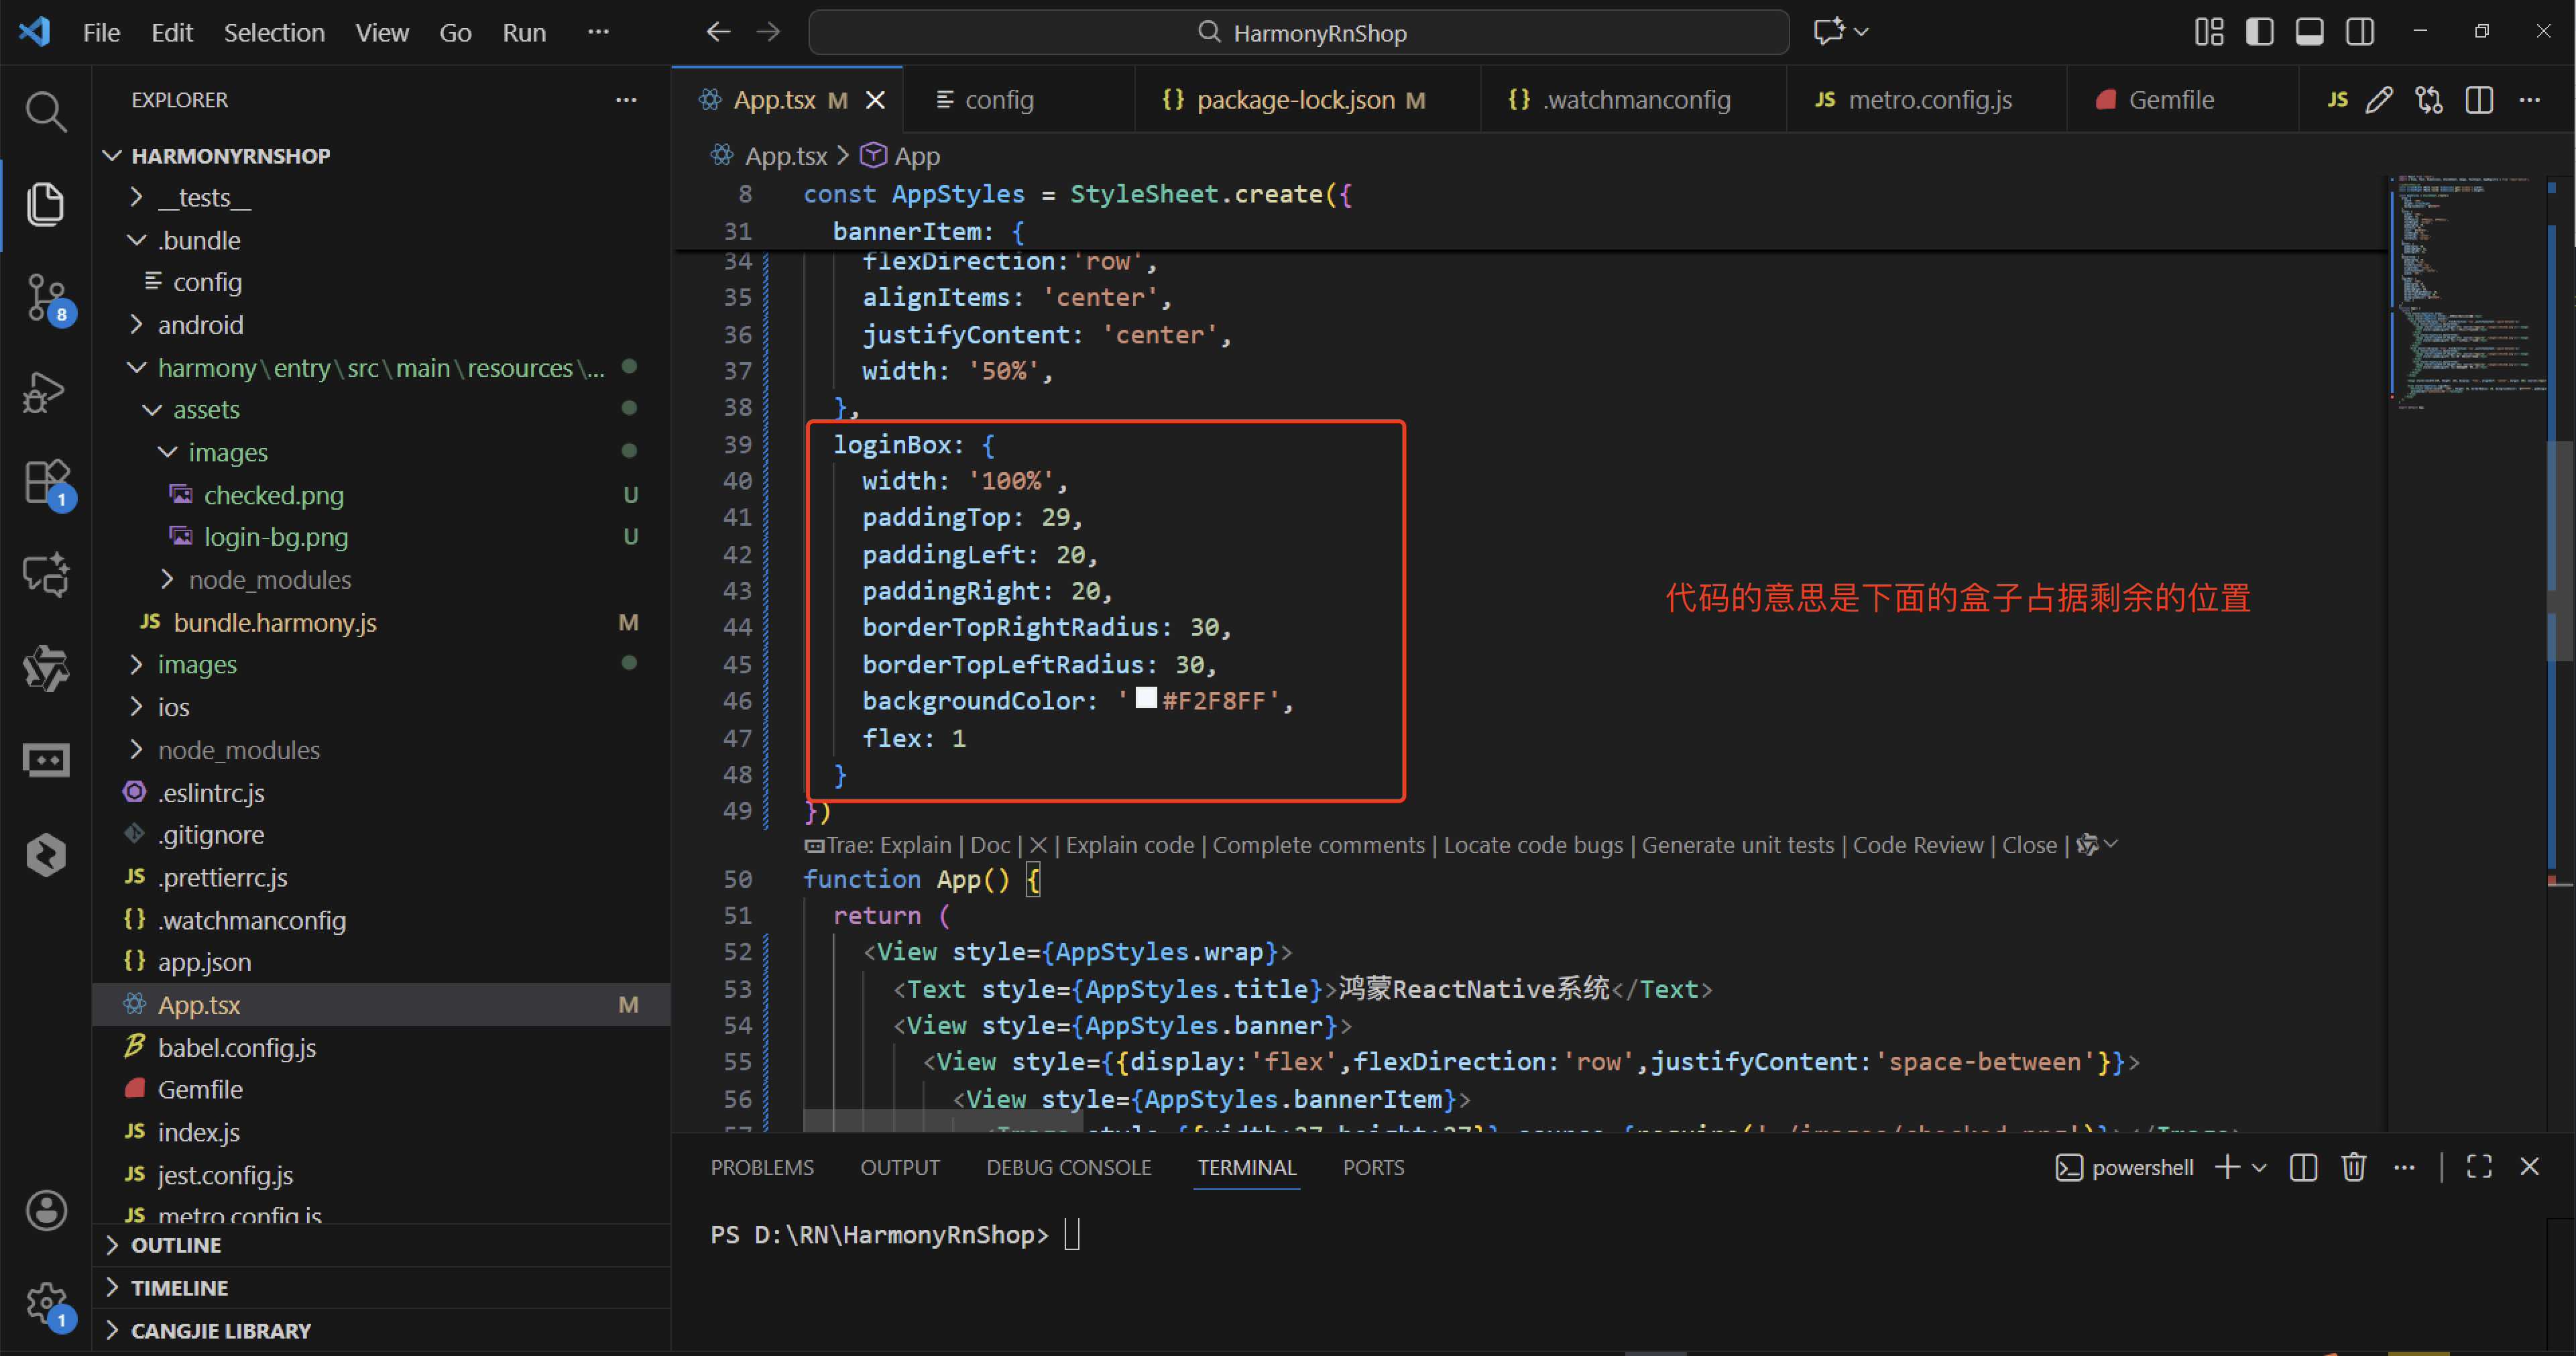Toggle the primary side bar
The image size is (2576, 1356).
pyautogui.click(x=2259, y=32)
